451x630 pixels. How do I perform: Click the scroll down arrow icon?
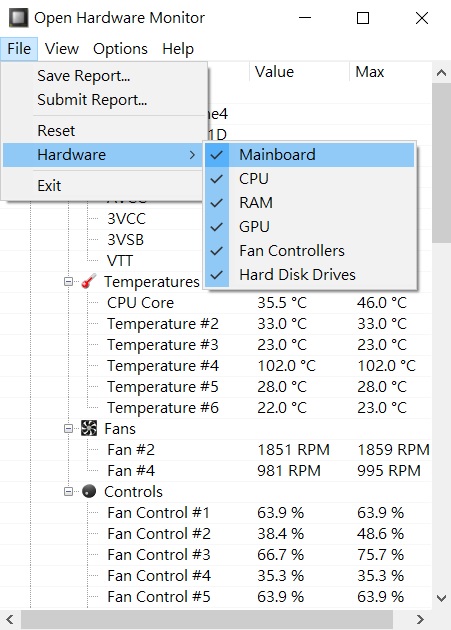[x=441, y=598]
